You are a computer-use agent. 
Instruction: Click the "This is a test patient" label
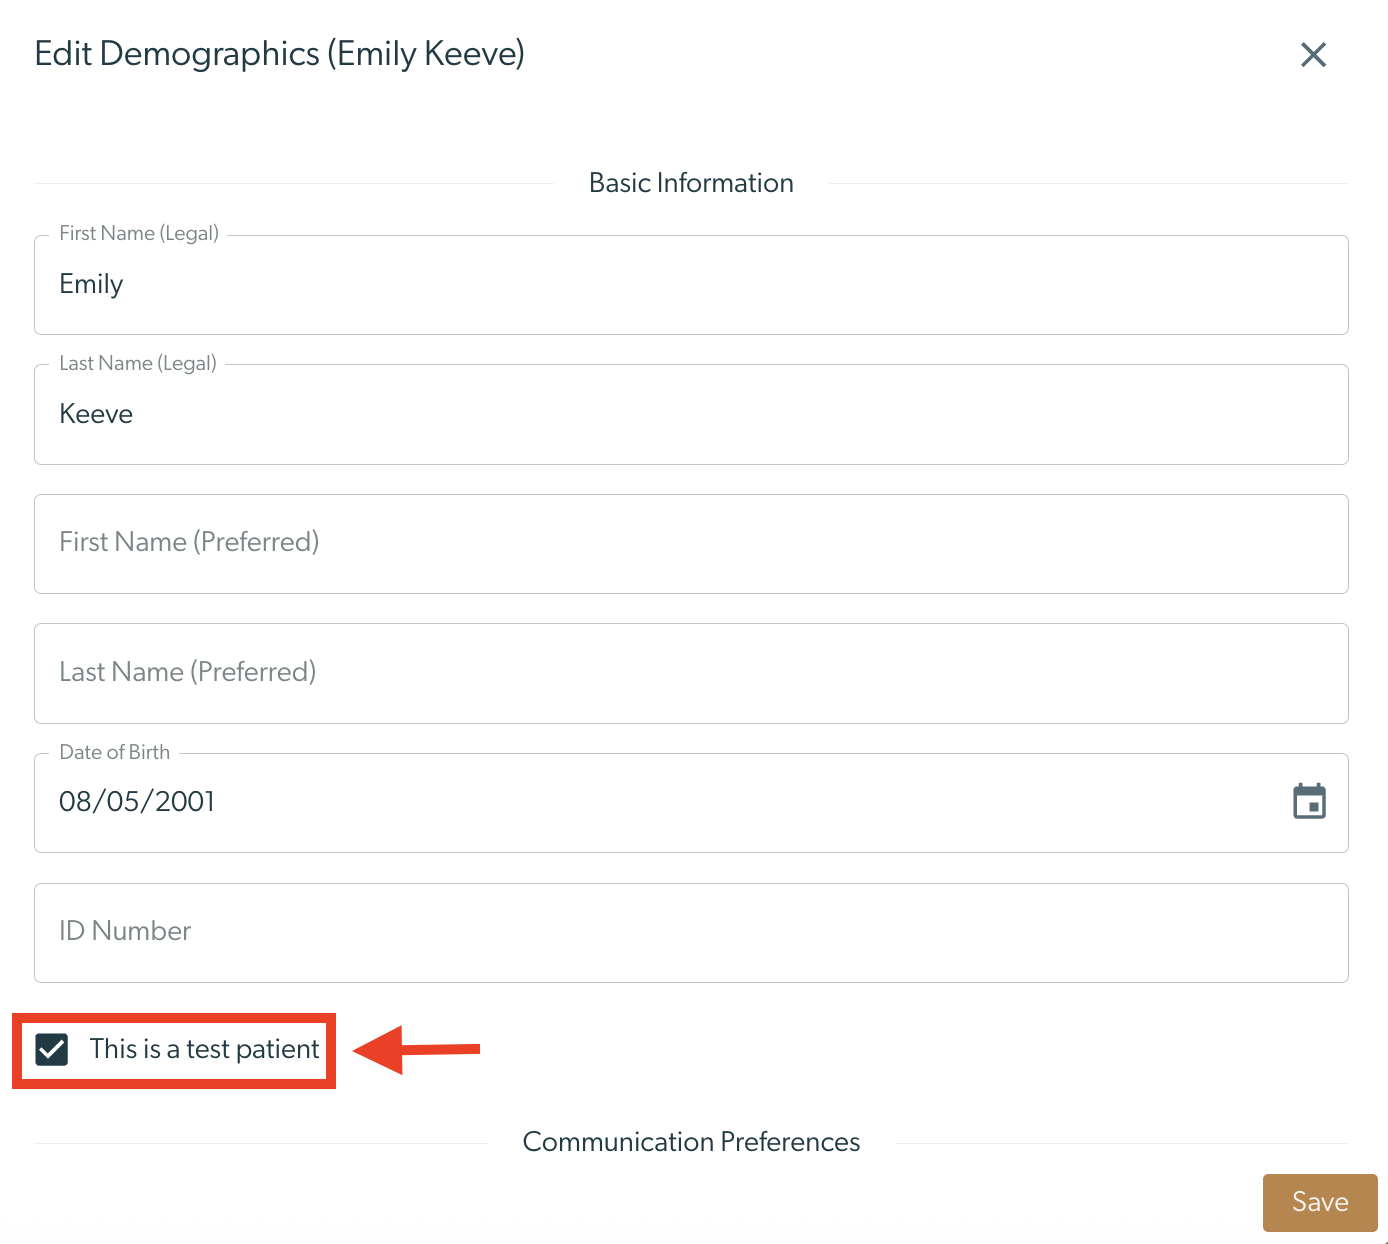point(204,1048)
